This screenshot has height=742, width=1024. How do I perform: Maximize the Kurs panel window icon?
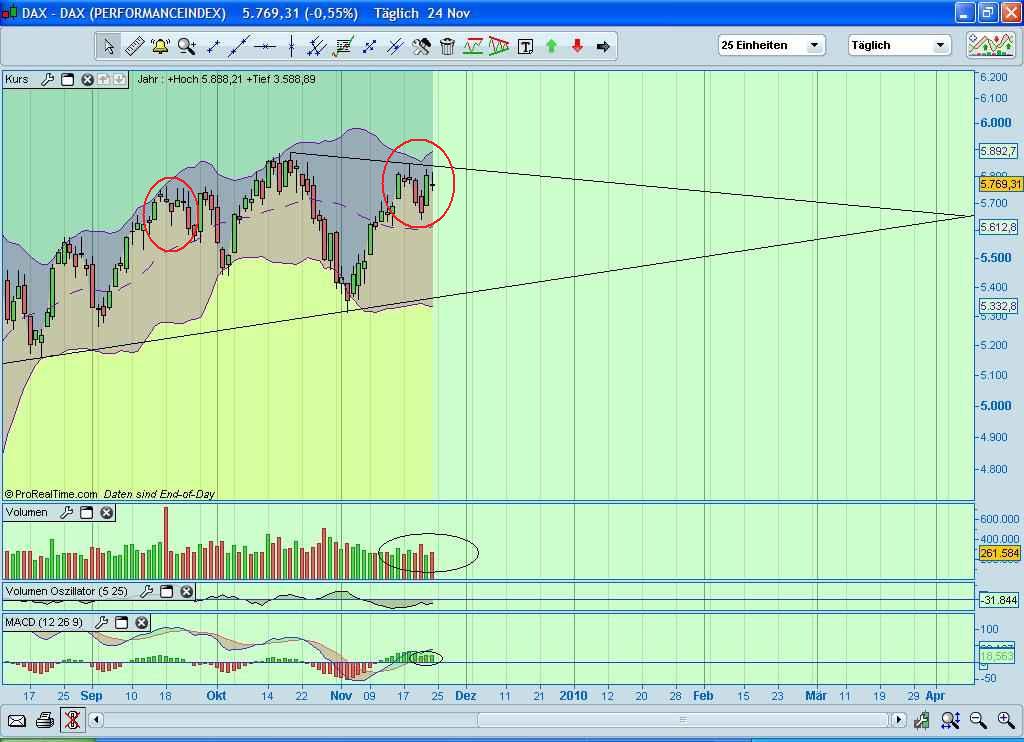click(67, 80)
